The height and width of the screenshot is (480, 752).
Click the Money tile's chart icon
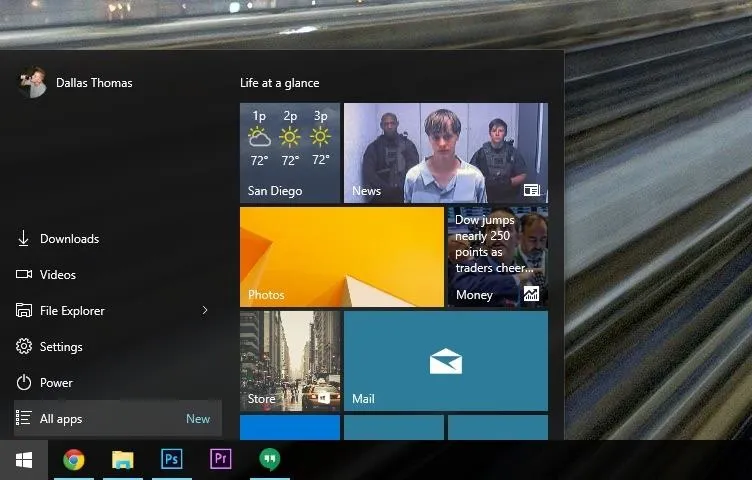click(x=531, y=293)
